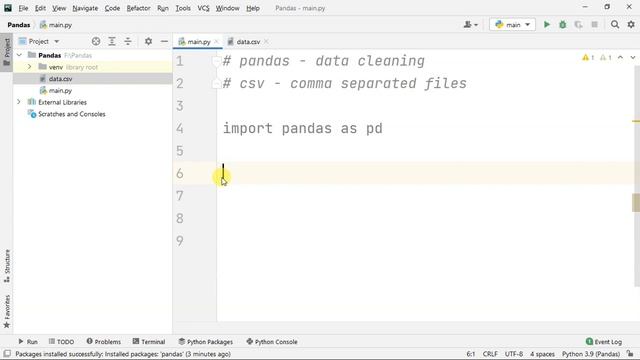This screenshot has height=360, width=640.
Task: Select Scratches and Consoles node
Action: (x=71, y=114)
